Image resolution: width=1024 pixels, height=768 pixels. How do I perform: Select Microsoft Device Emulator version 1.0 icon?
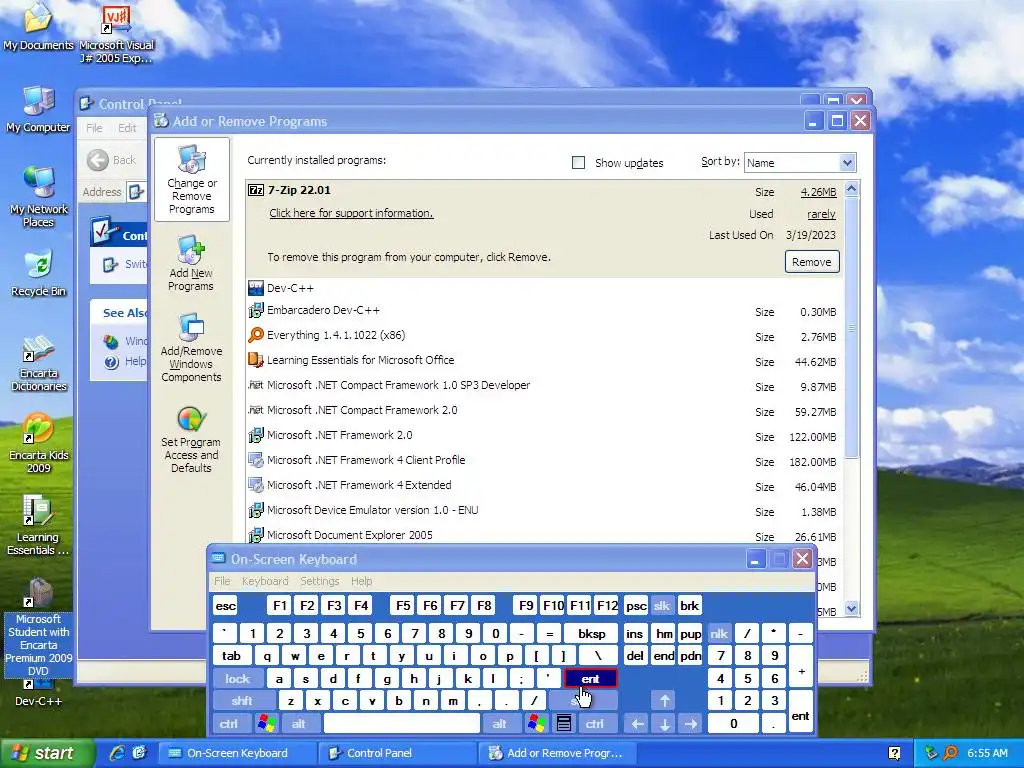click(256, 510)
